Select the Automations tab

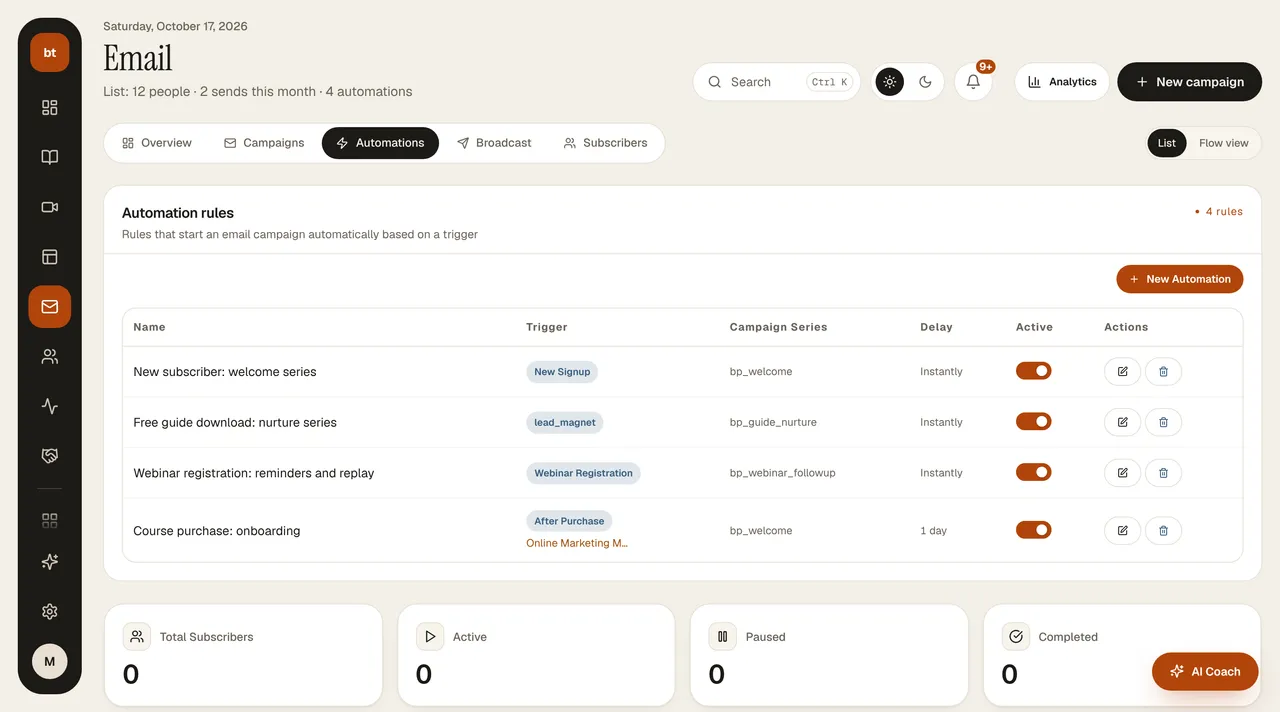click(x=380, y=143)
